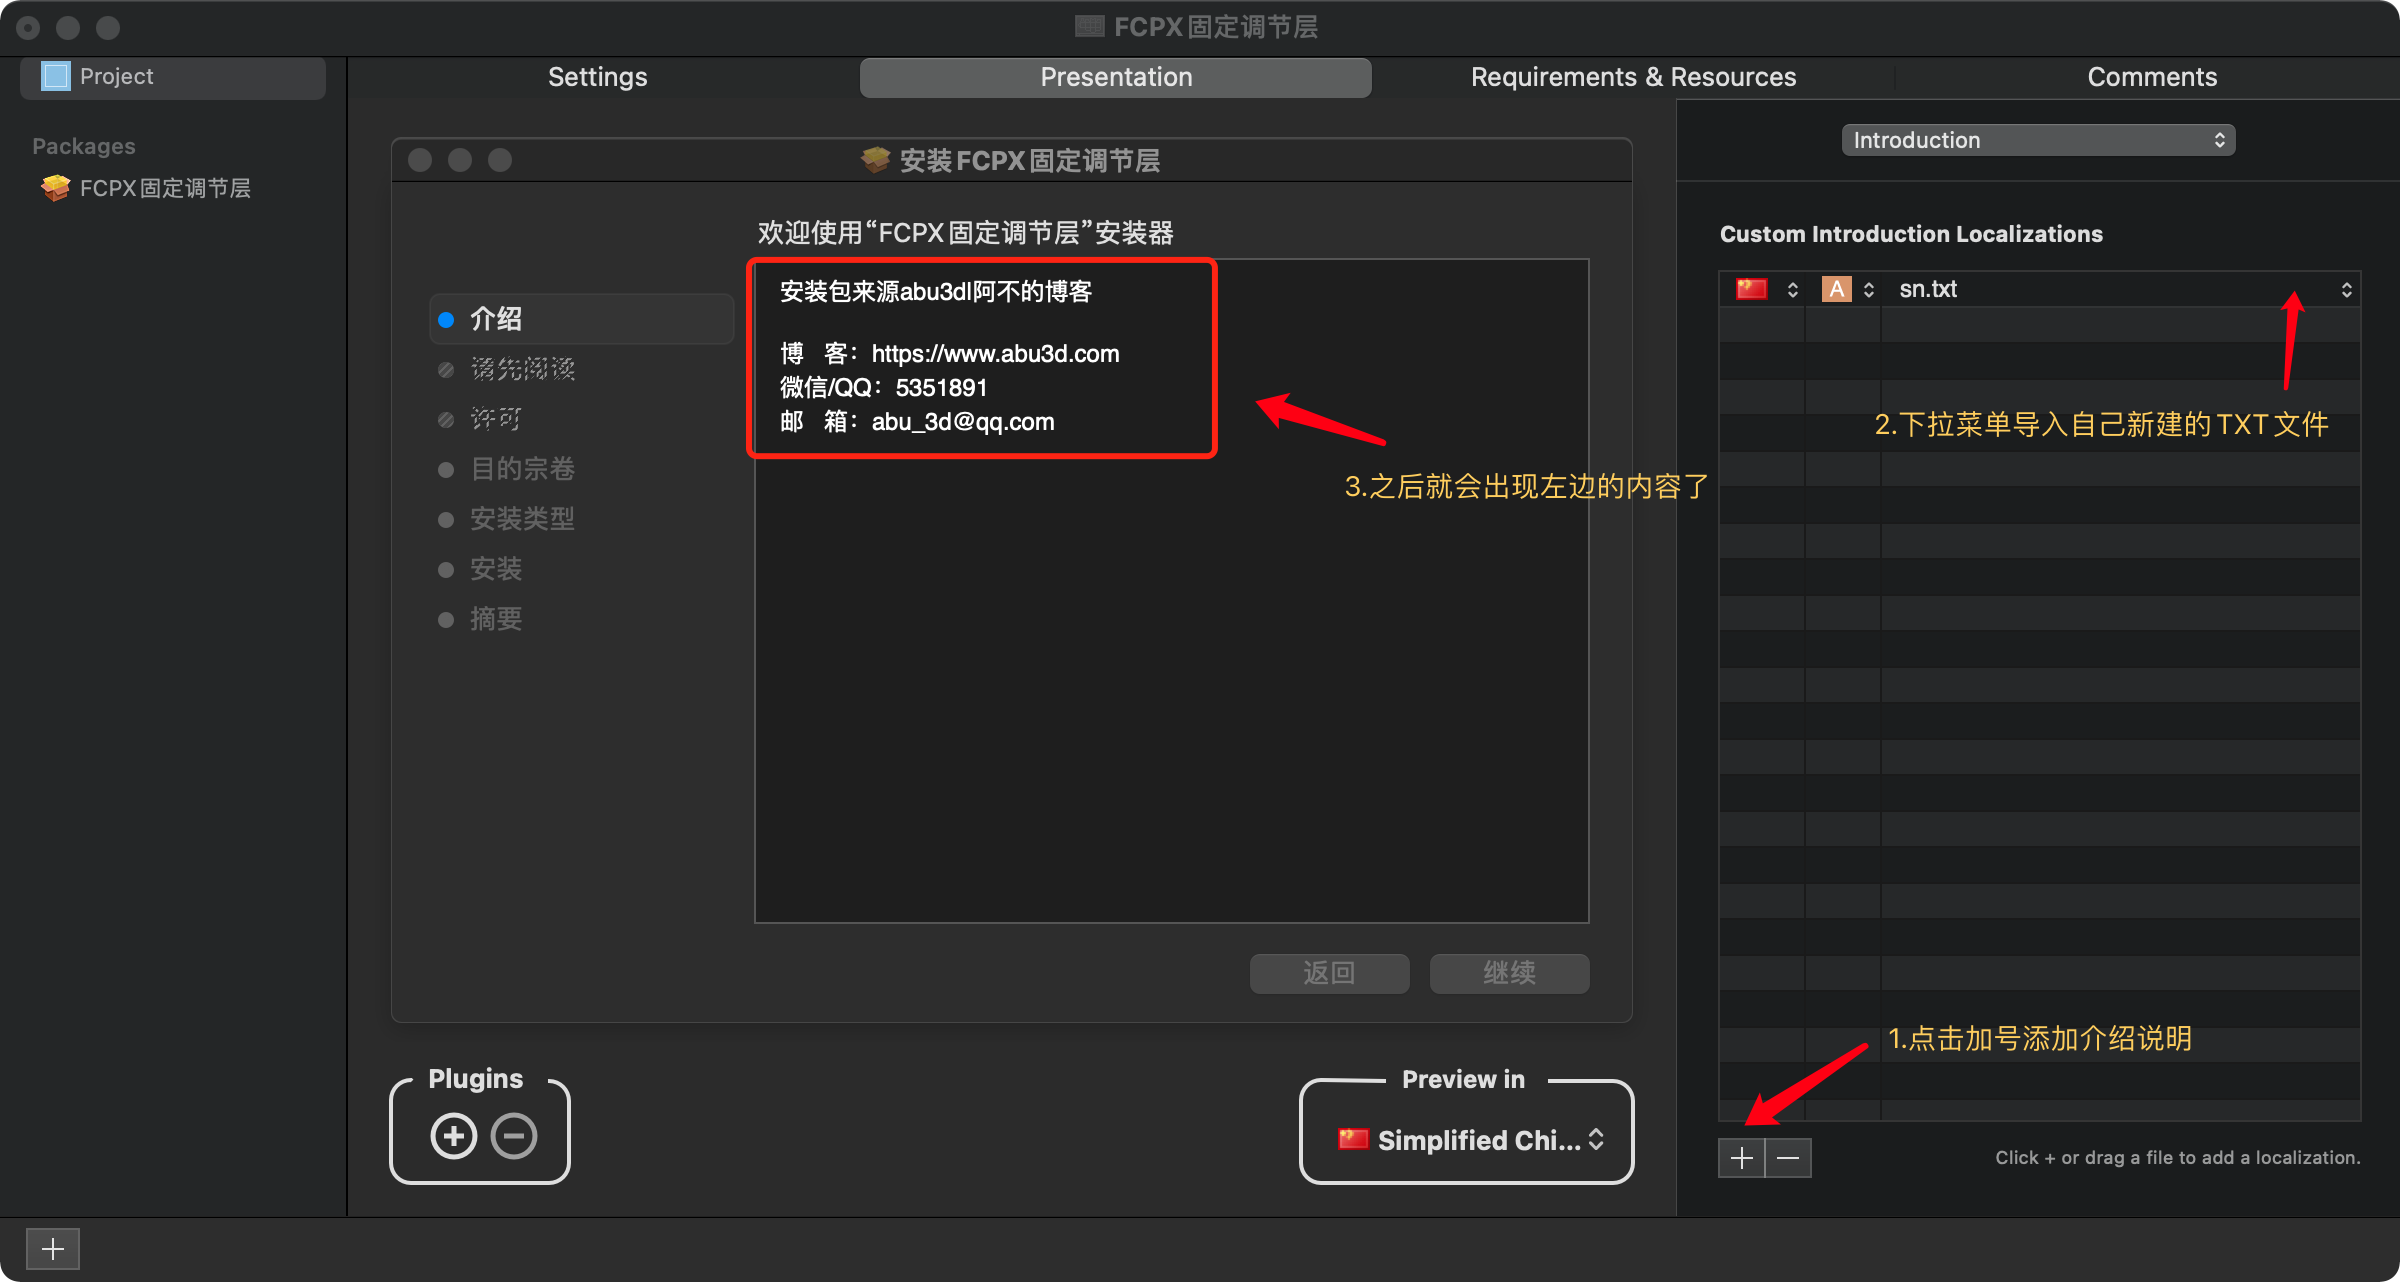Click the abu_3d@qq.com email text
This screenshot has height=1282, width=2400.
click(963, 422)
